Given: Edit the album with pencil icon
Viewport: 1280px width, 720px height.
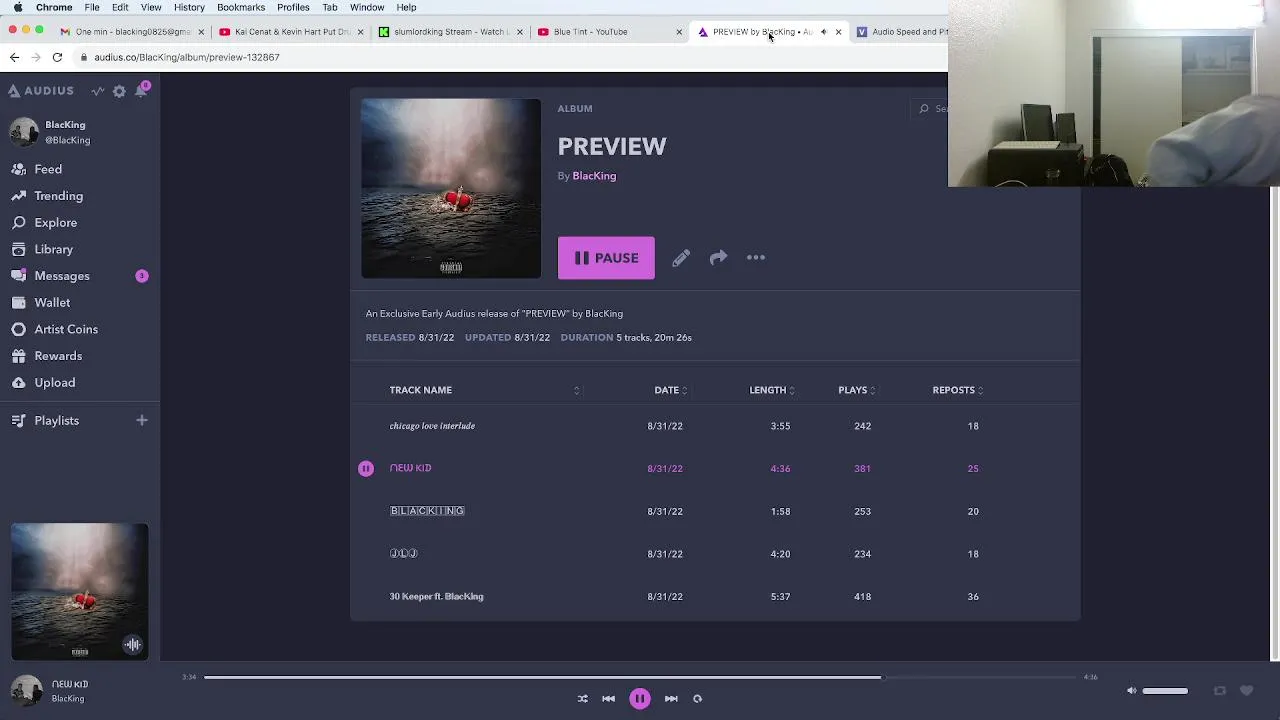Looking at the screenshot, I should click(681, 258).
